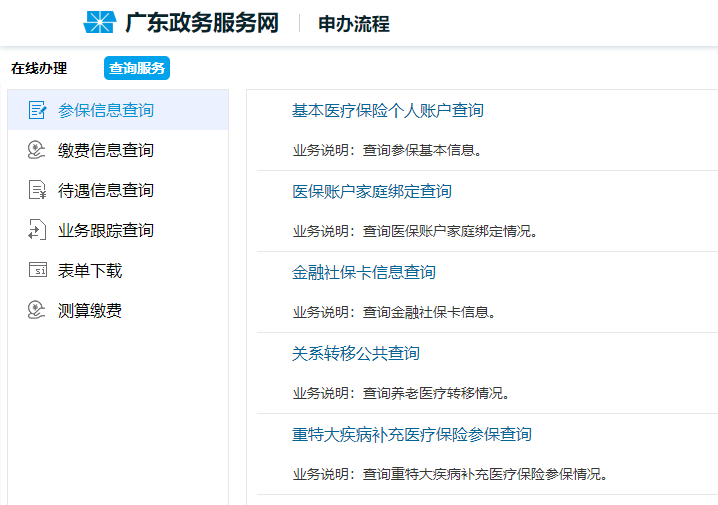Open 基本医疗保险个人账户查询 link

tap(388, 110)
